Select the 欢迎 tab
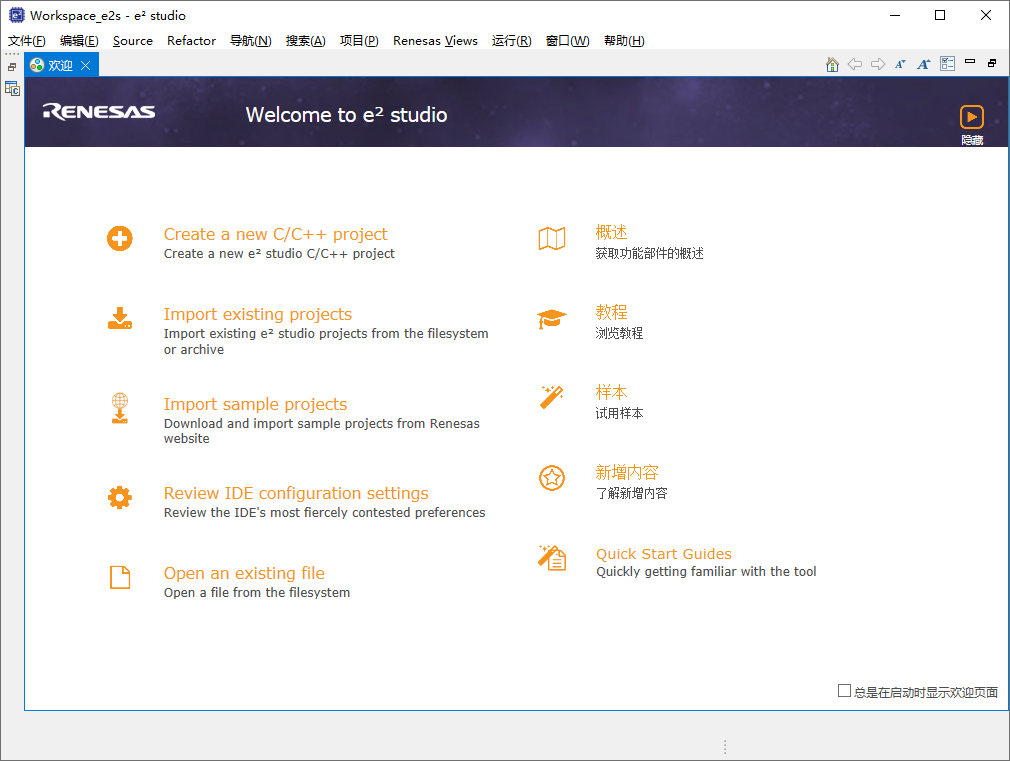The width and height of the screenshot is (1010, 761). point(55,63)
